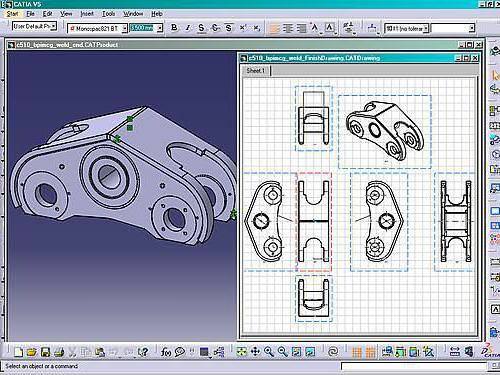Image resolution: width=500 pixels, height=375 pixels.
Task: Click the Open folder icon
Action: pyautogui.click(x=32, y=352)
